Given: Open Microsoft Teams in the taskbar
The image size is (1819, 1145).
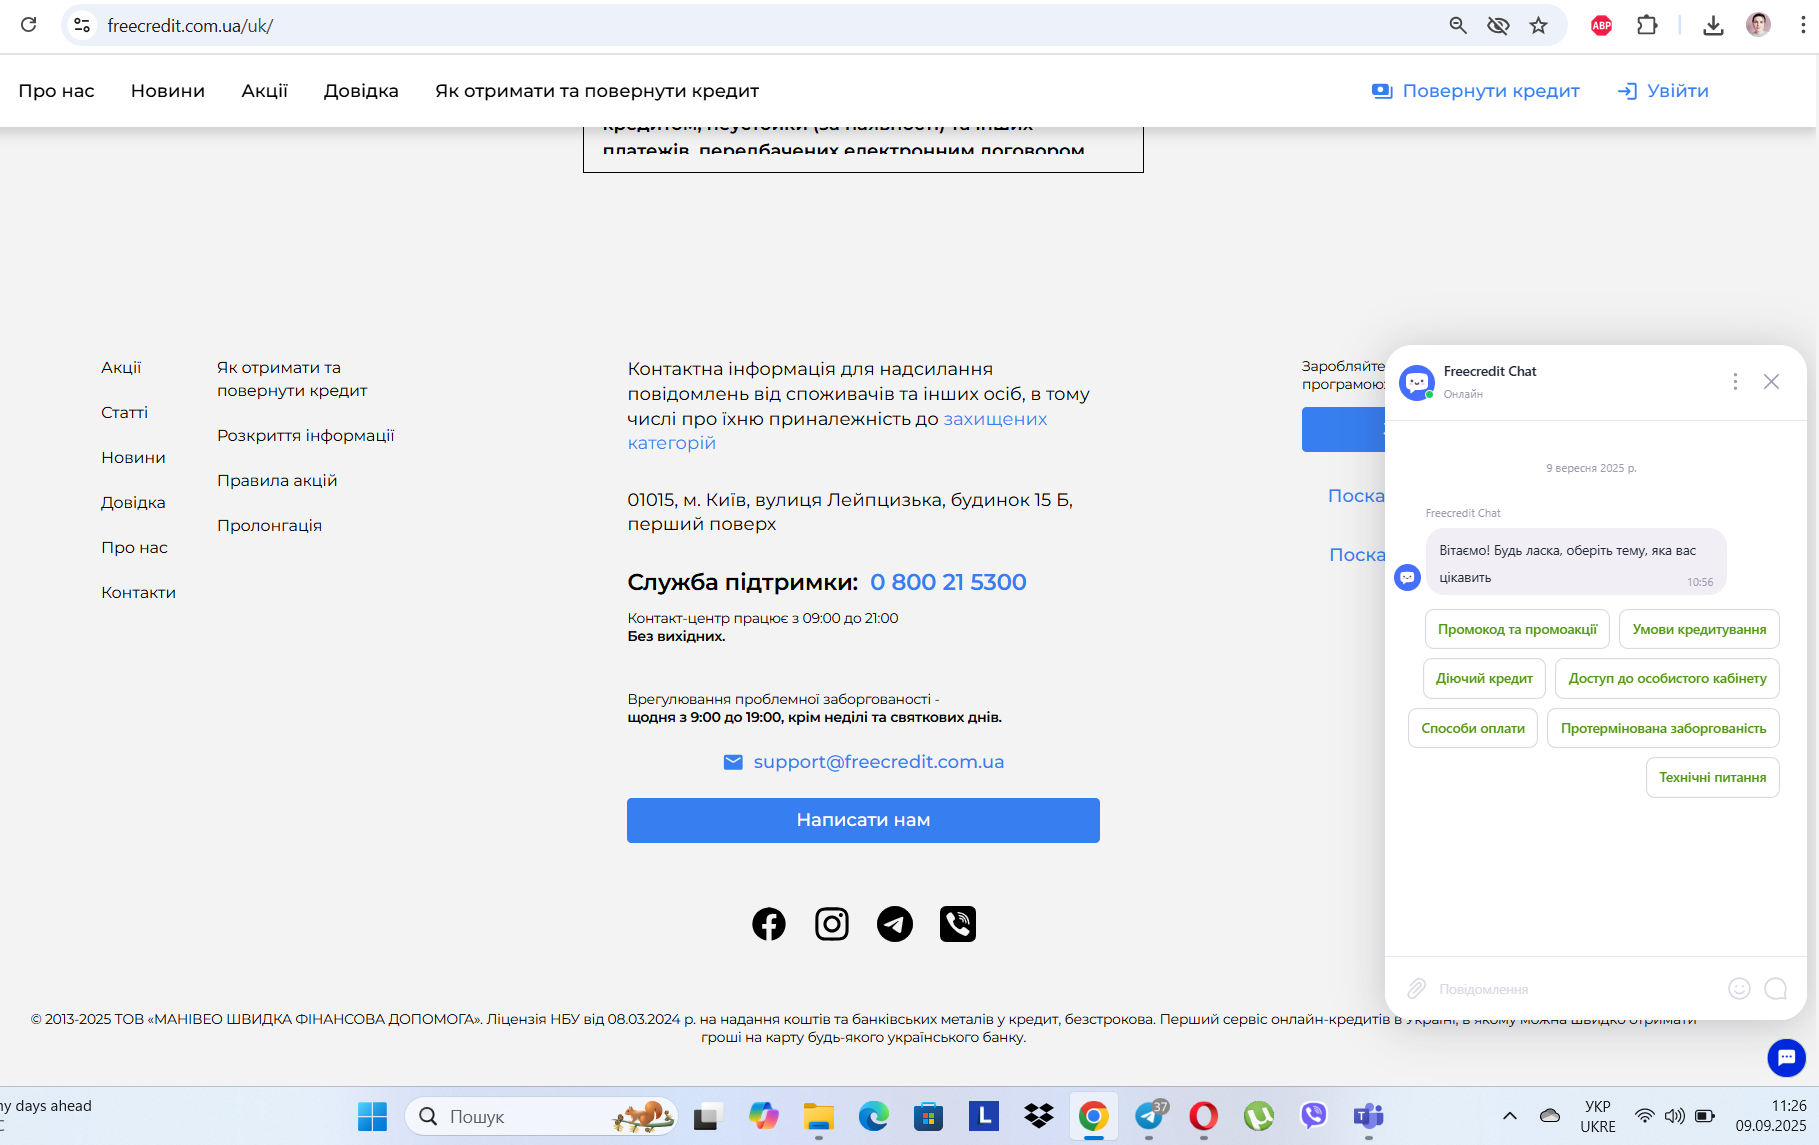Looking at the screenshot, I should (x=1368, y=1116).
